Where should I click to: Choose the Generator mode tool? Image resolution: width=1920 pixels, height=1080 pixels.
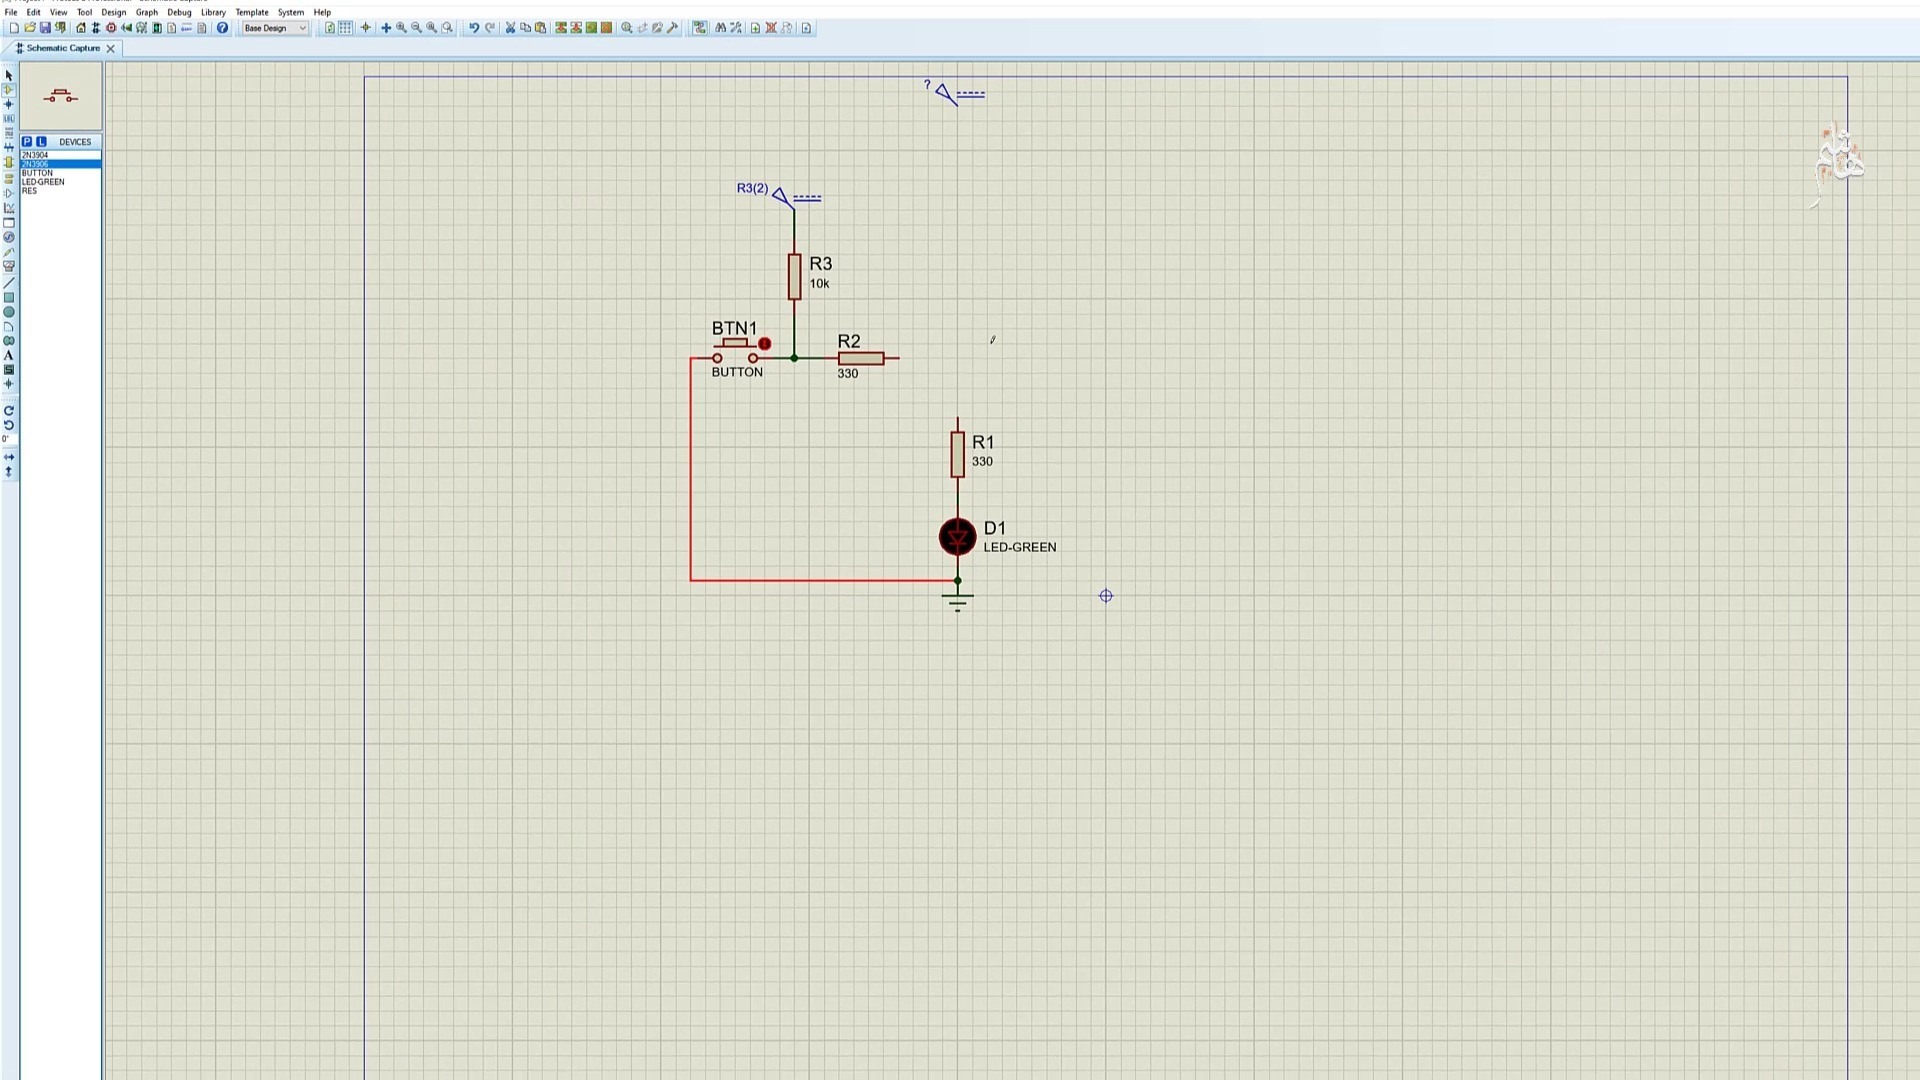9,237
